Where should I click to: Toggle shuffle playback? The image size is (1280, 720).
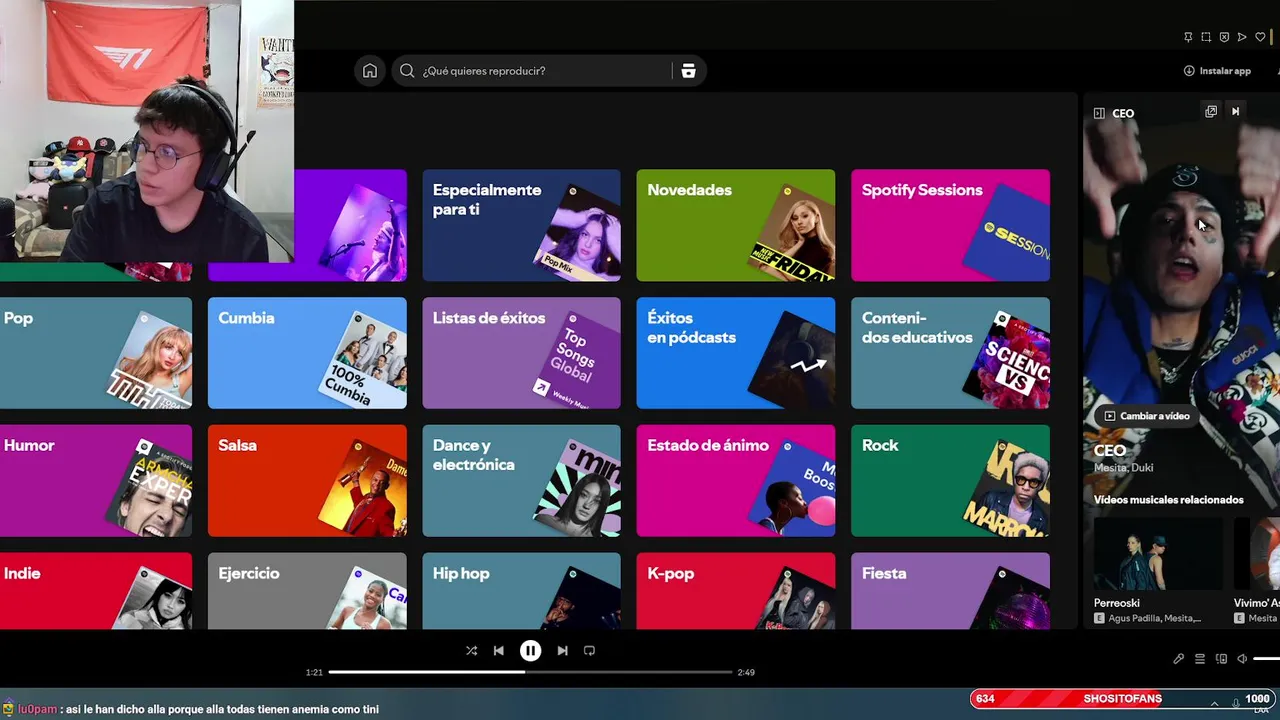471,651
